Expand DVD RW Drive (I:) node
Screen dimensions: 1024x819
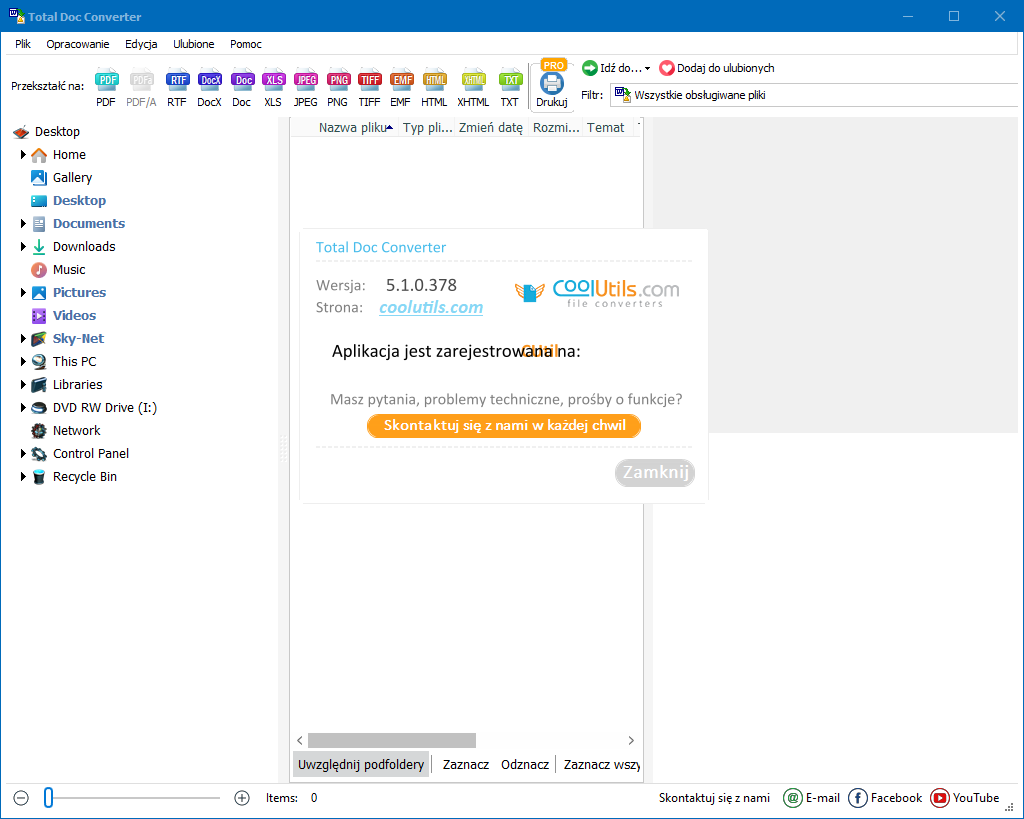[23, 408]
